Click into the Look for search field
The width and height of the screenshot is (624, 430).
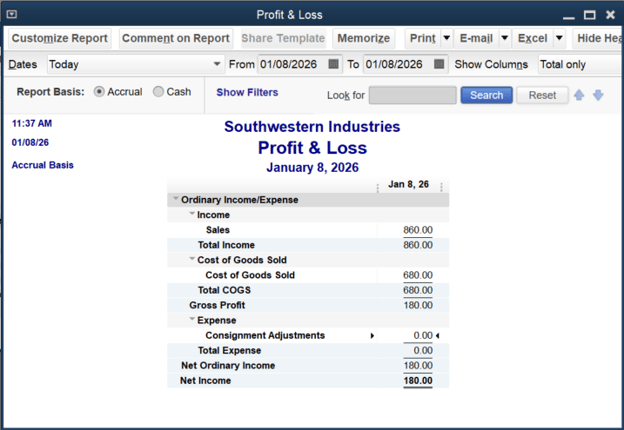[x=412, y=95]
